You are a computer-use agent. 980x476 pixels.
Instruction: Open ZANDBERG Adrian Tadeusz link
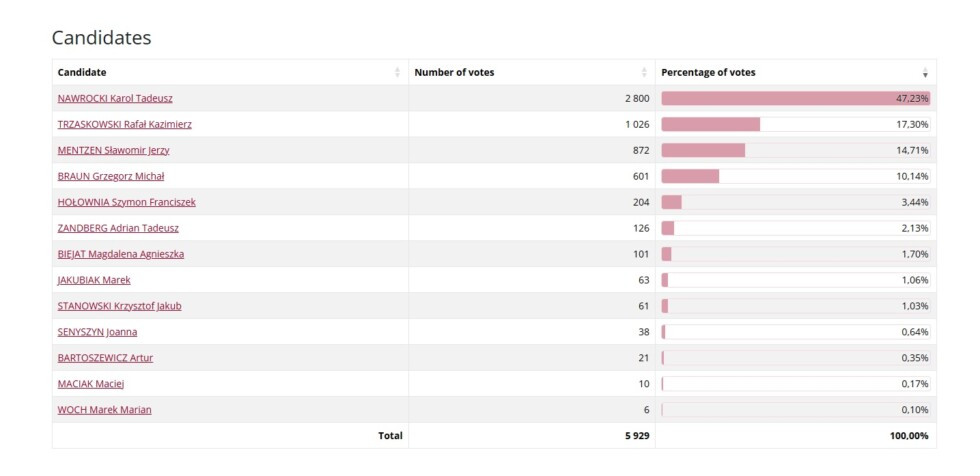click(x=118, y=229)
